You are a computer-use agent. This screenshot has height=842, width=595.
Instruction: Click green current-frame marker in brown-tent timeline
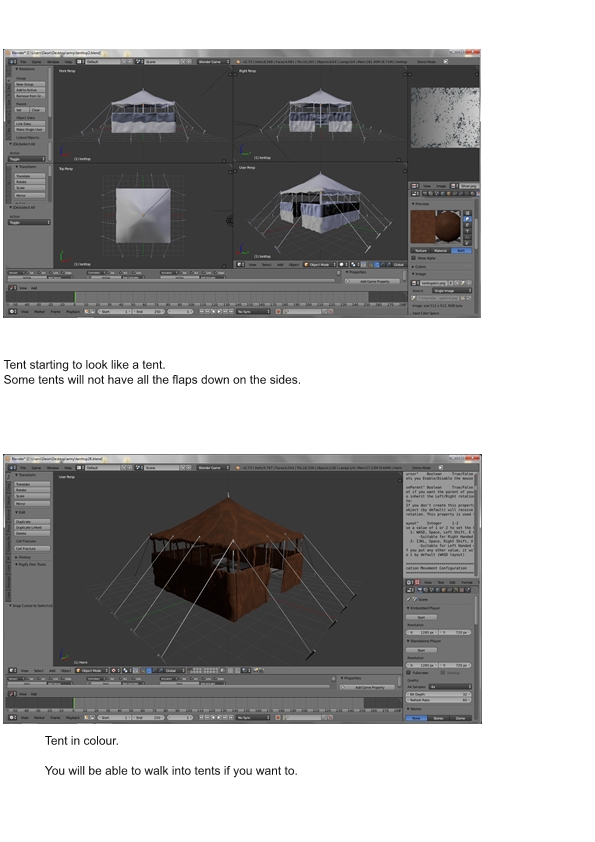[74, 702]
